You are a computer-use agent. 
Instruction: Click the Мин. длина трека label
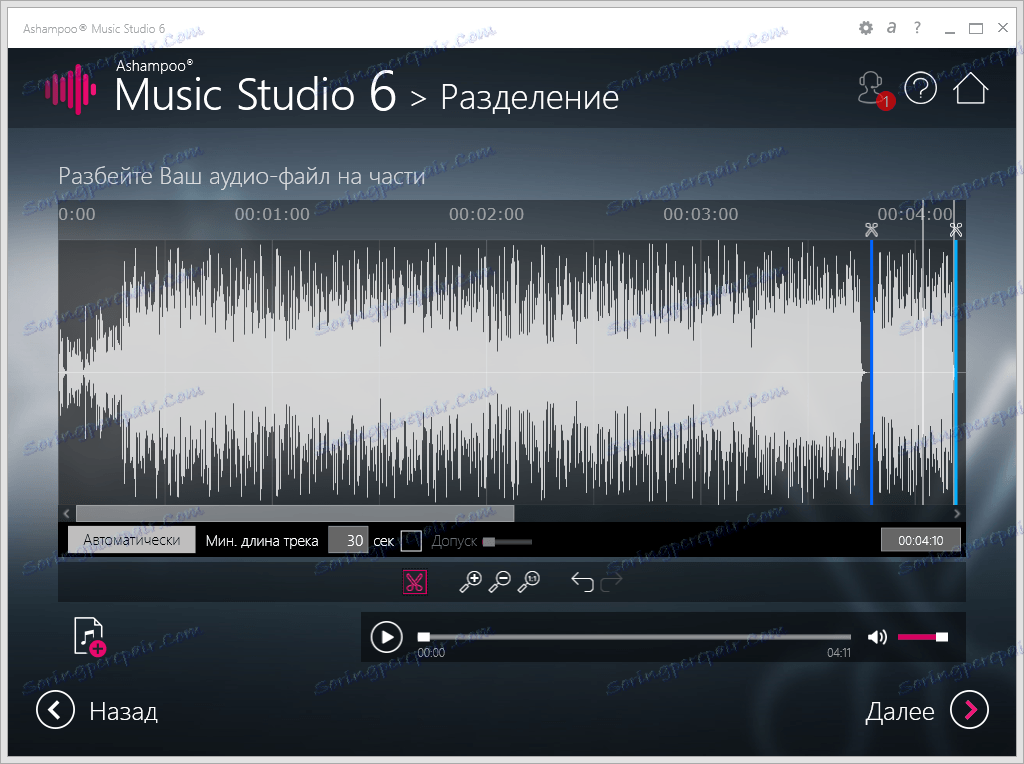point(262,541)
